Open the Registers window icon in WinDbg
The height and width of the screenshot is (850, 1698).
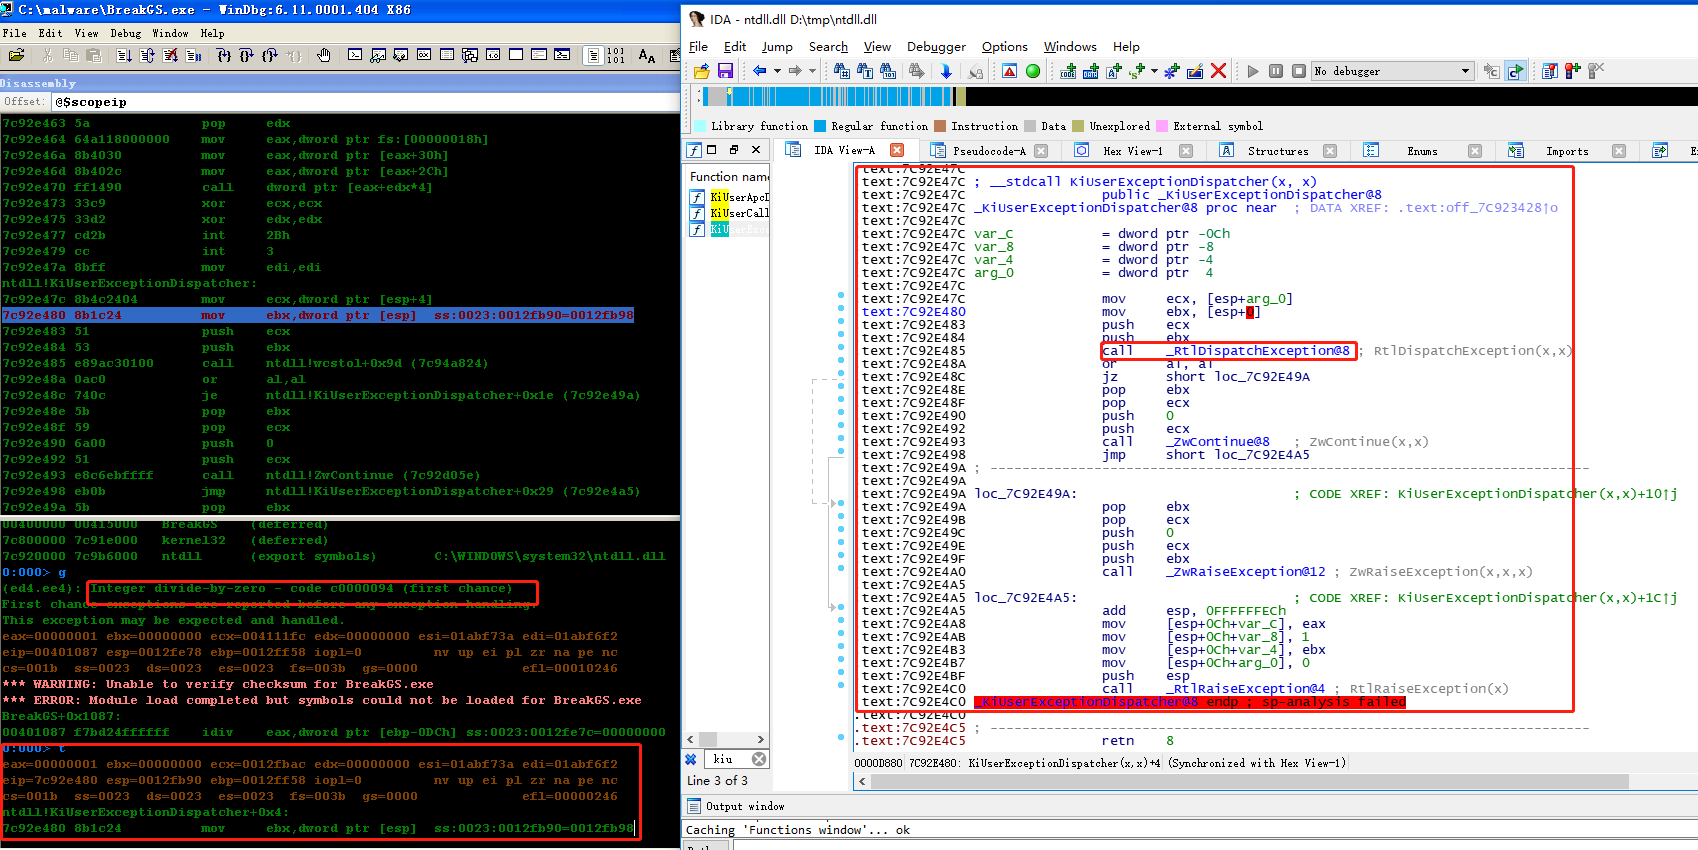(423, 55)
